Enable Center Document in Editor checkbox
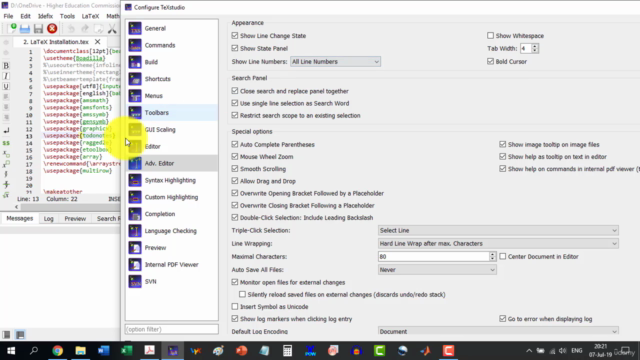The height and width of the screenshot is (360, 640). [x=502, y=256]
